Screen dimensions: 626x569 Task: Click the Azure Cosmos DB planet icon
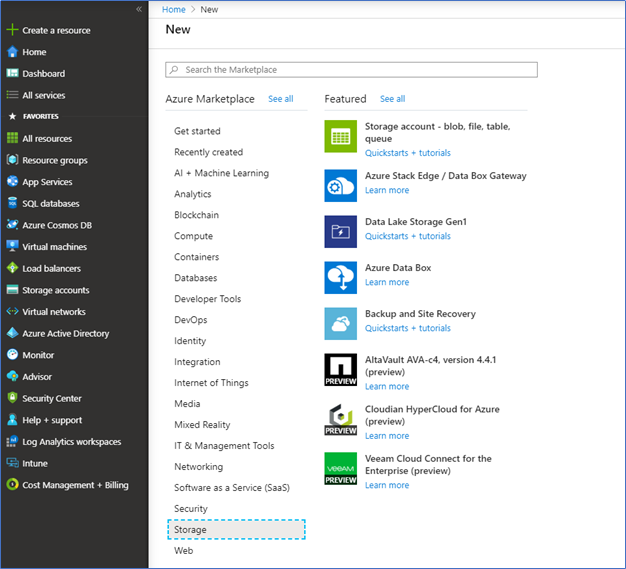coord(12,224)
